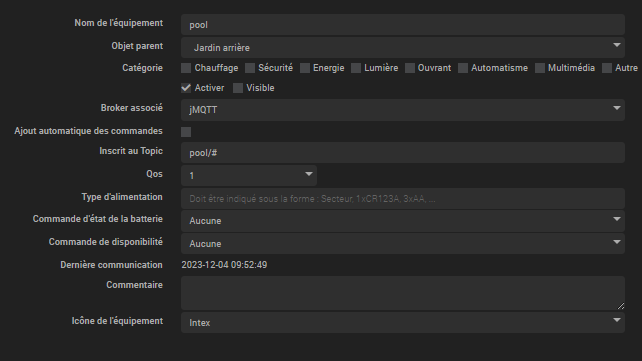Open the Icône de l'équipement dropdown

coord(403,323)
